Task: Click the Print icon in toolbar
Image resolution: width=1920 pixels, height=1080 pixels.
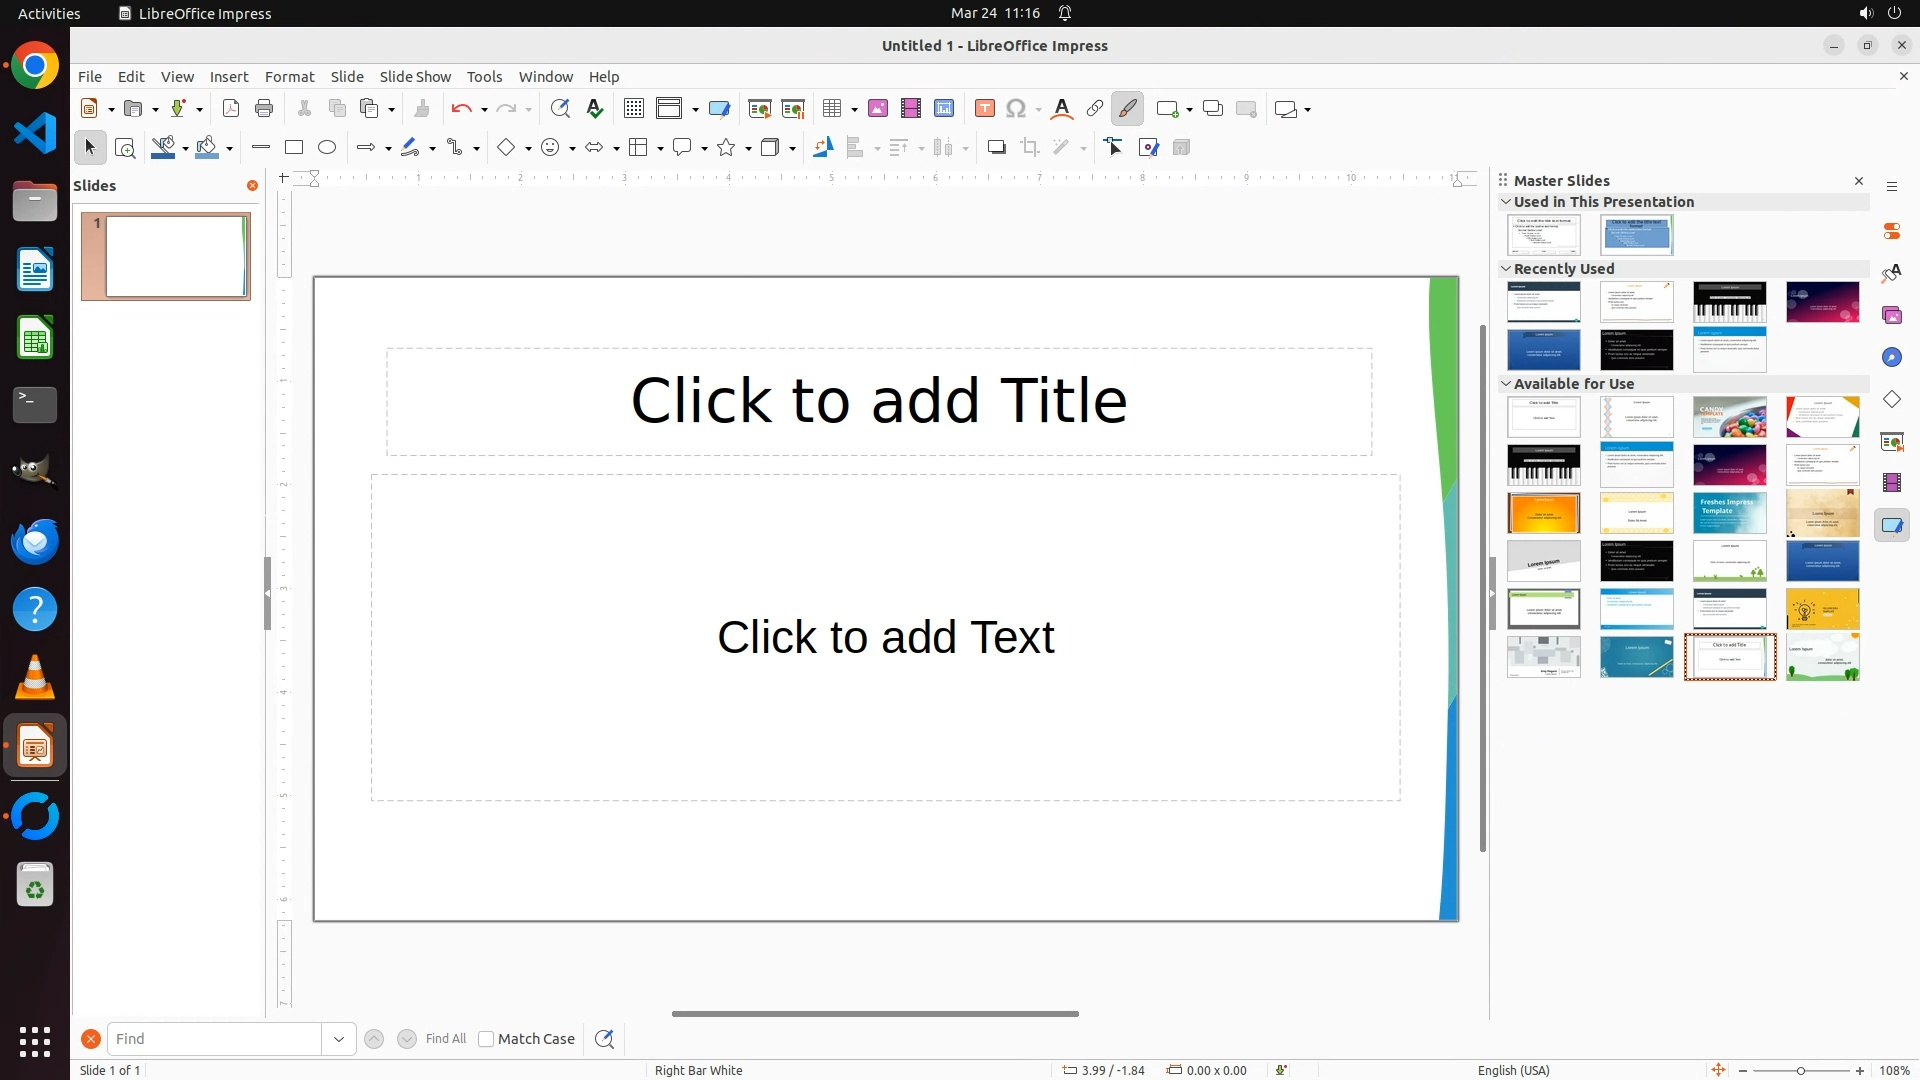Action: click(264, 108)
